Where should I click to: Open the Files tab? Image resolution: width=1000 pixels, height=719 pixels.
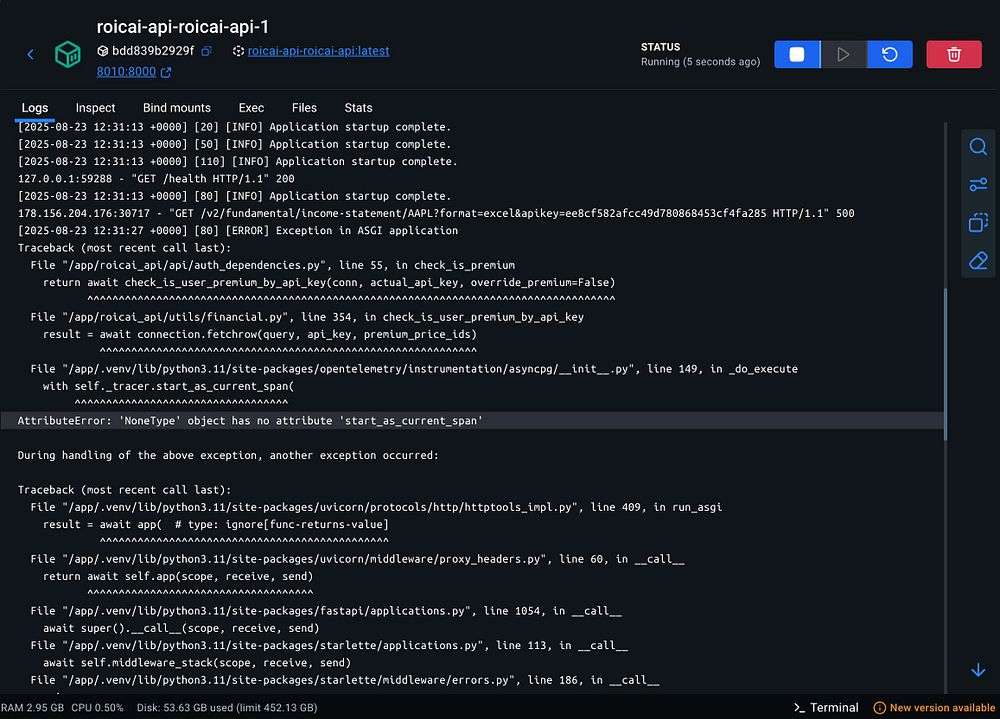[304, 108]
